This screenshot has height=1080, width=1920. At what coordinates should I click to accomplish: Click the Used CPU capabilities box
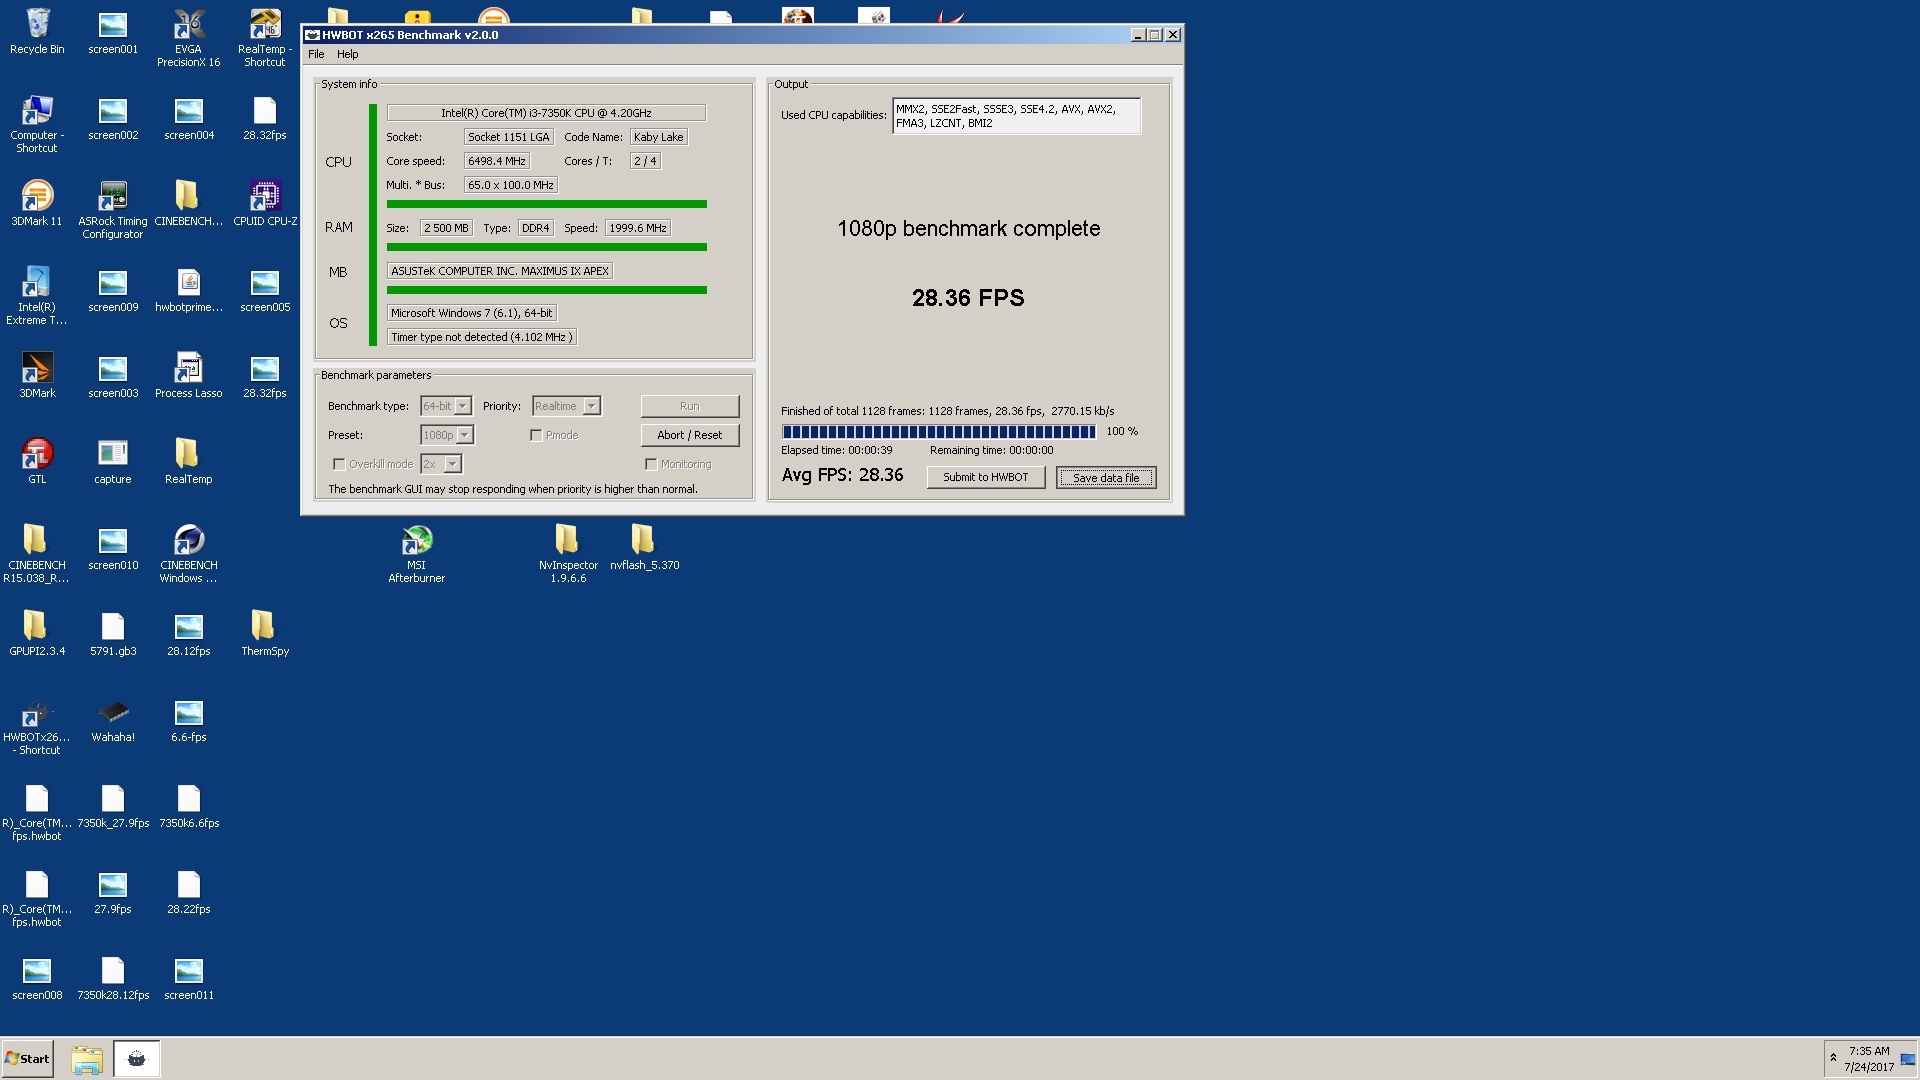tap(1016, 116)
